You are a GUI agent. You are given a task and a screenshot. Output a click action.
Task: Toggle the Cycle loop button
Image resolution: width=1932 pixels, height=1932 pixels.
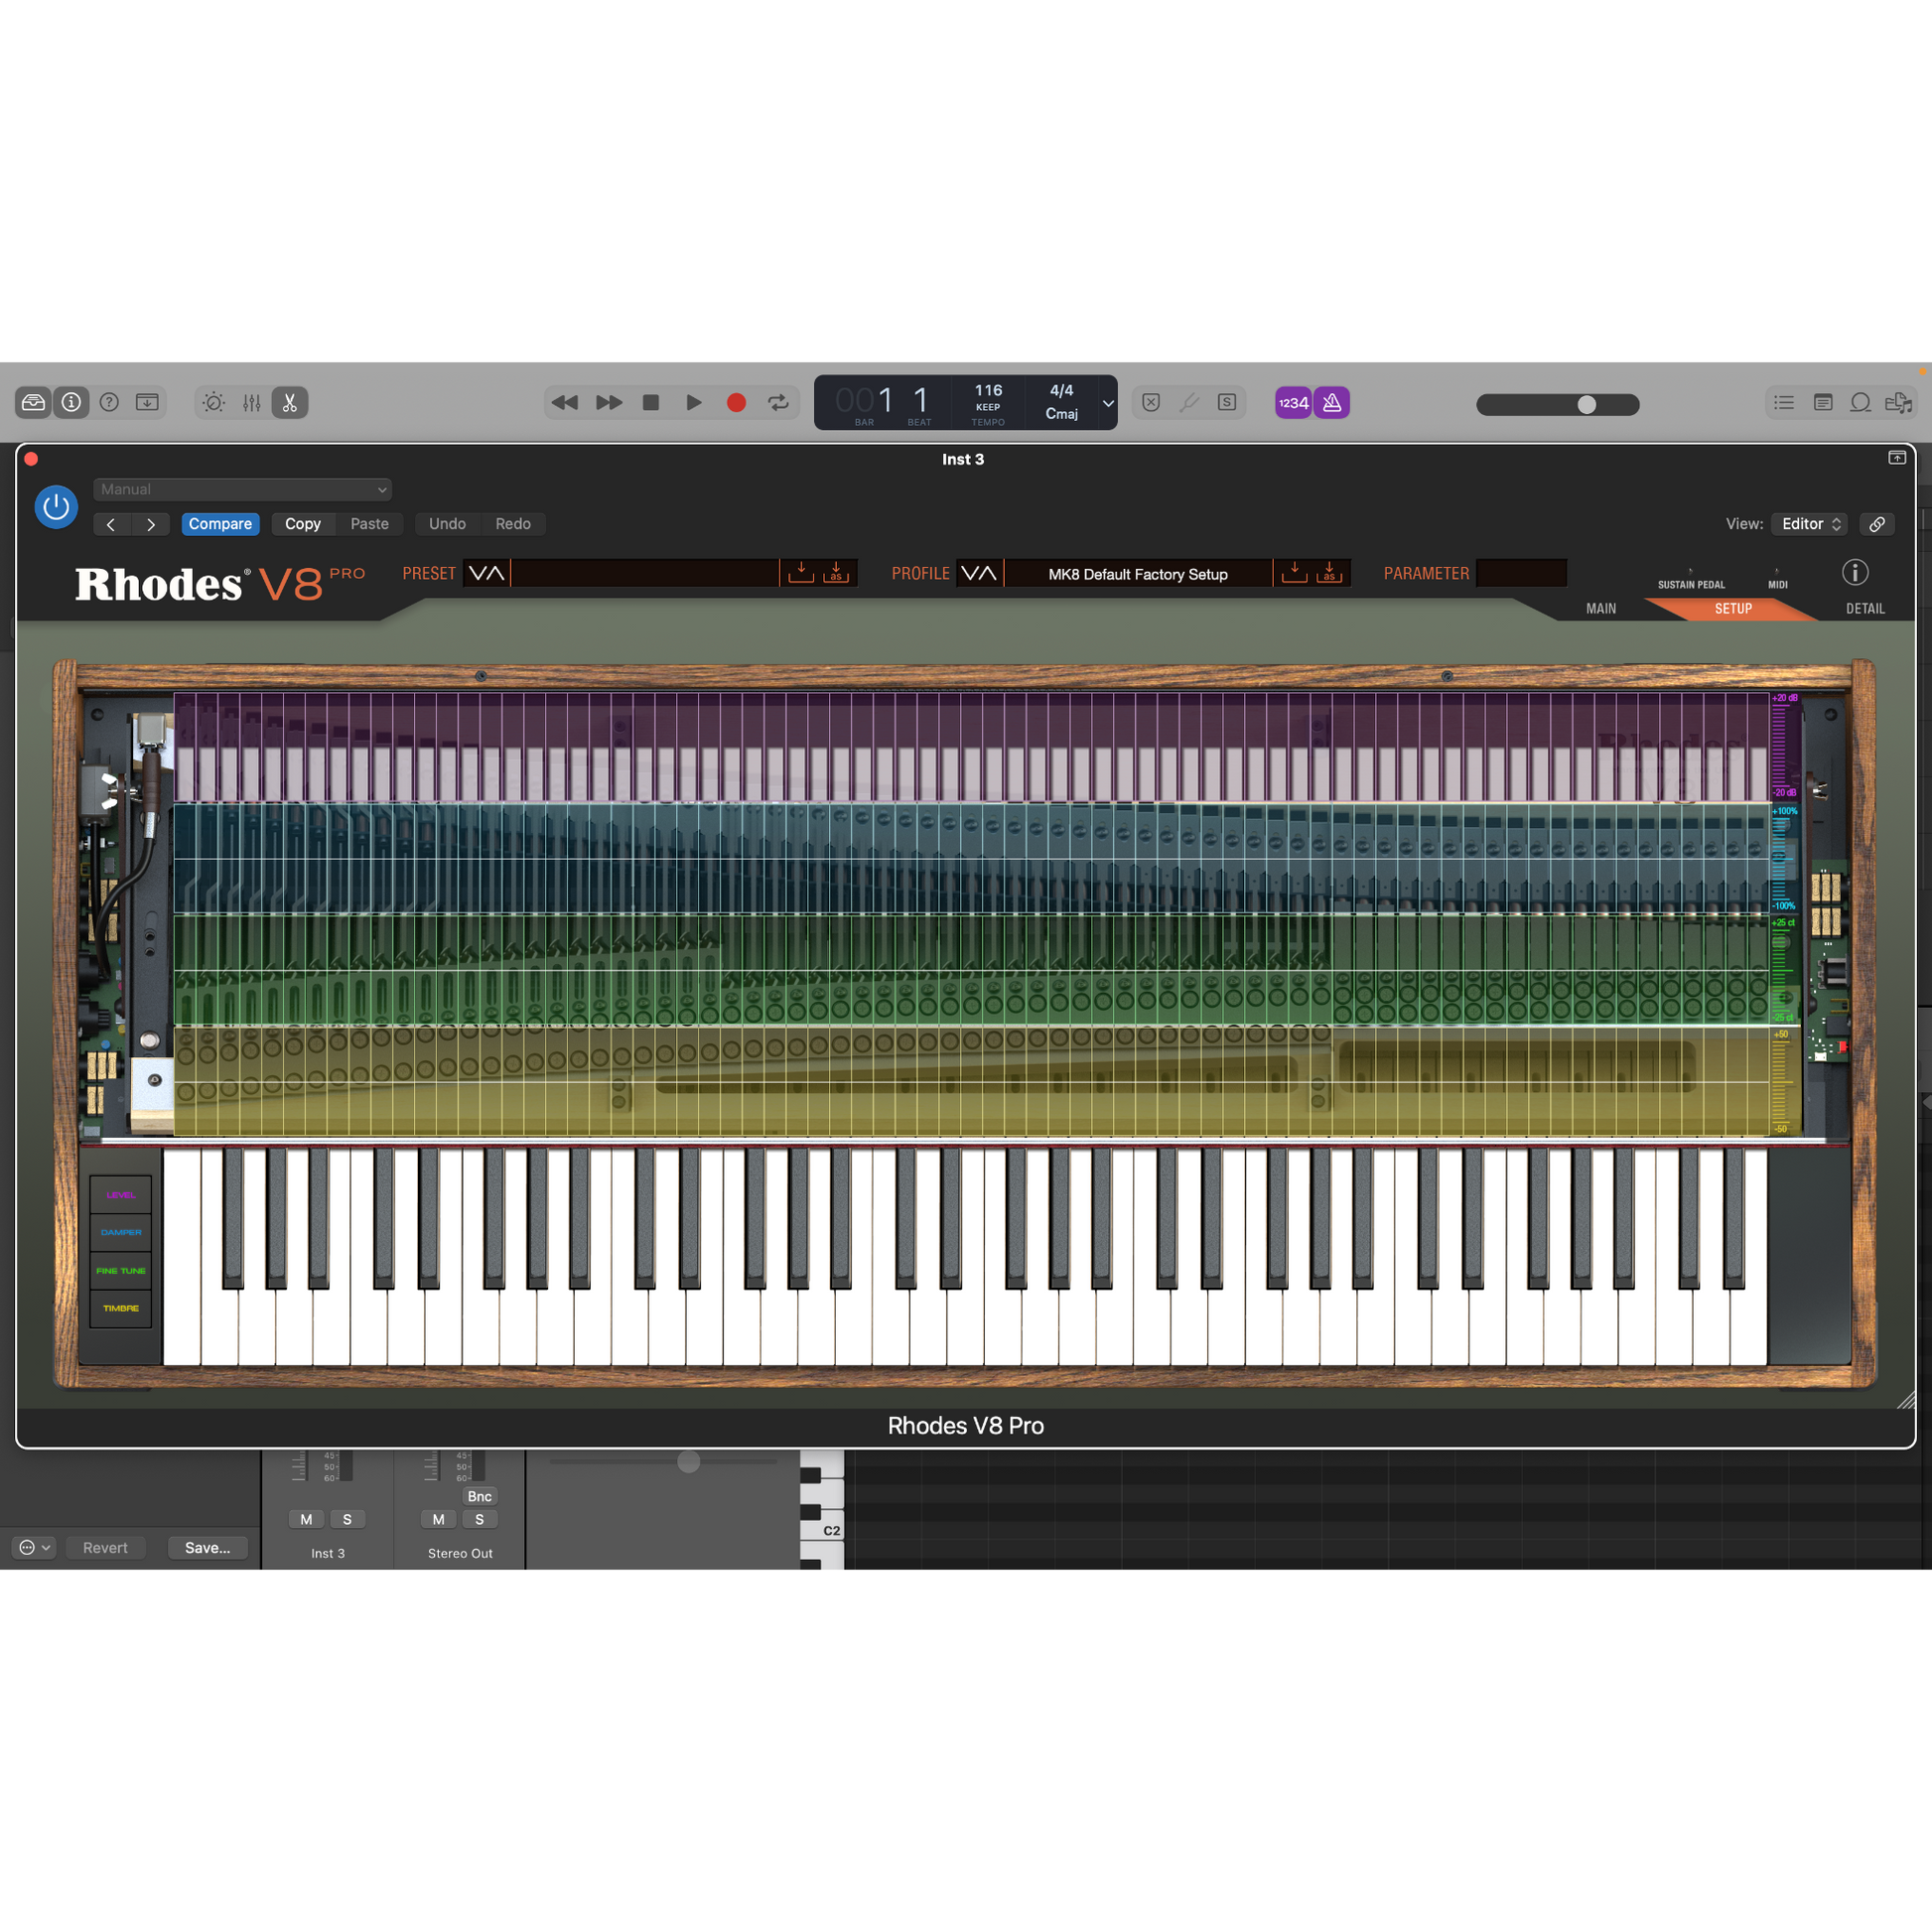coord(778,403)
